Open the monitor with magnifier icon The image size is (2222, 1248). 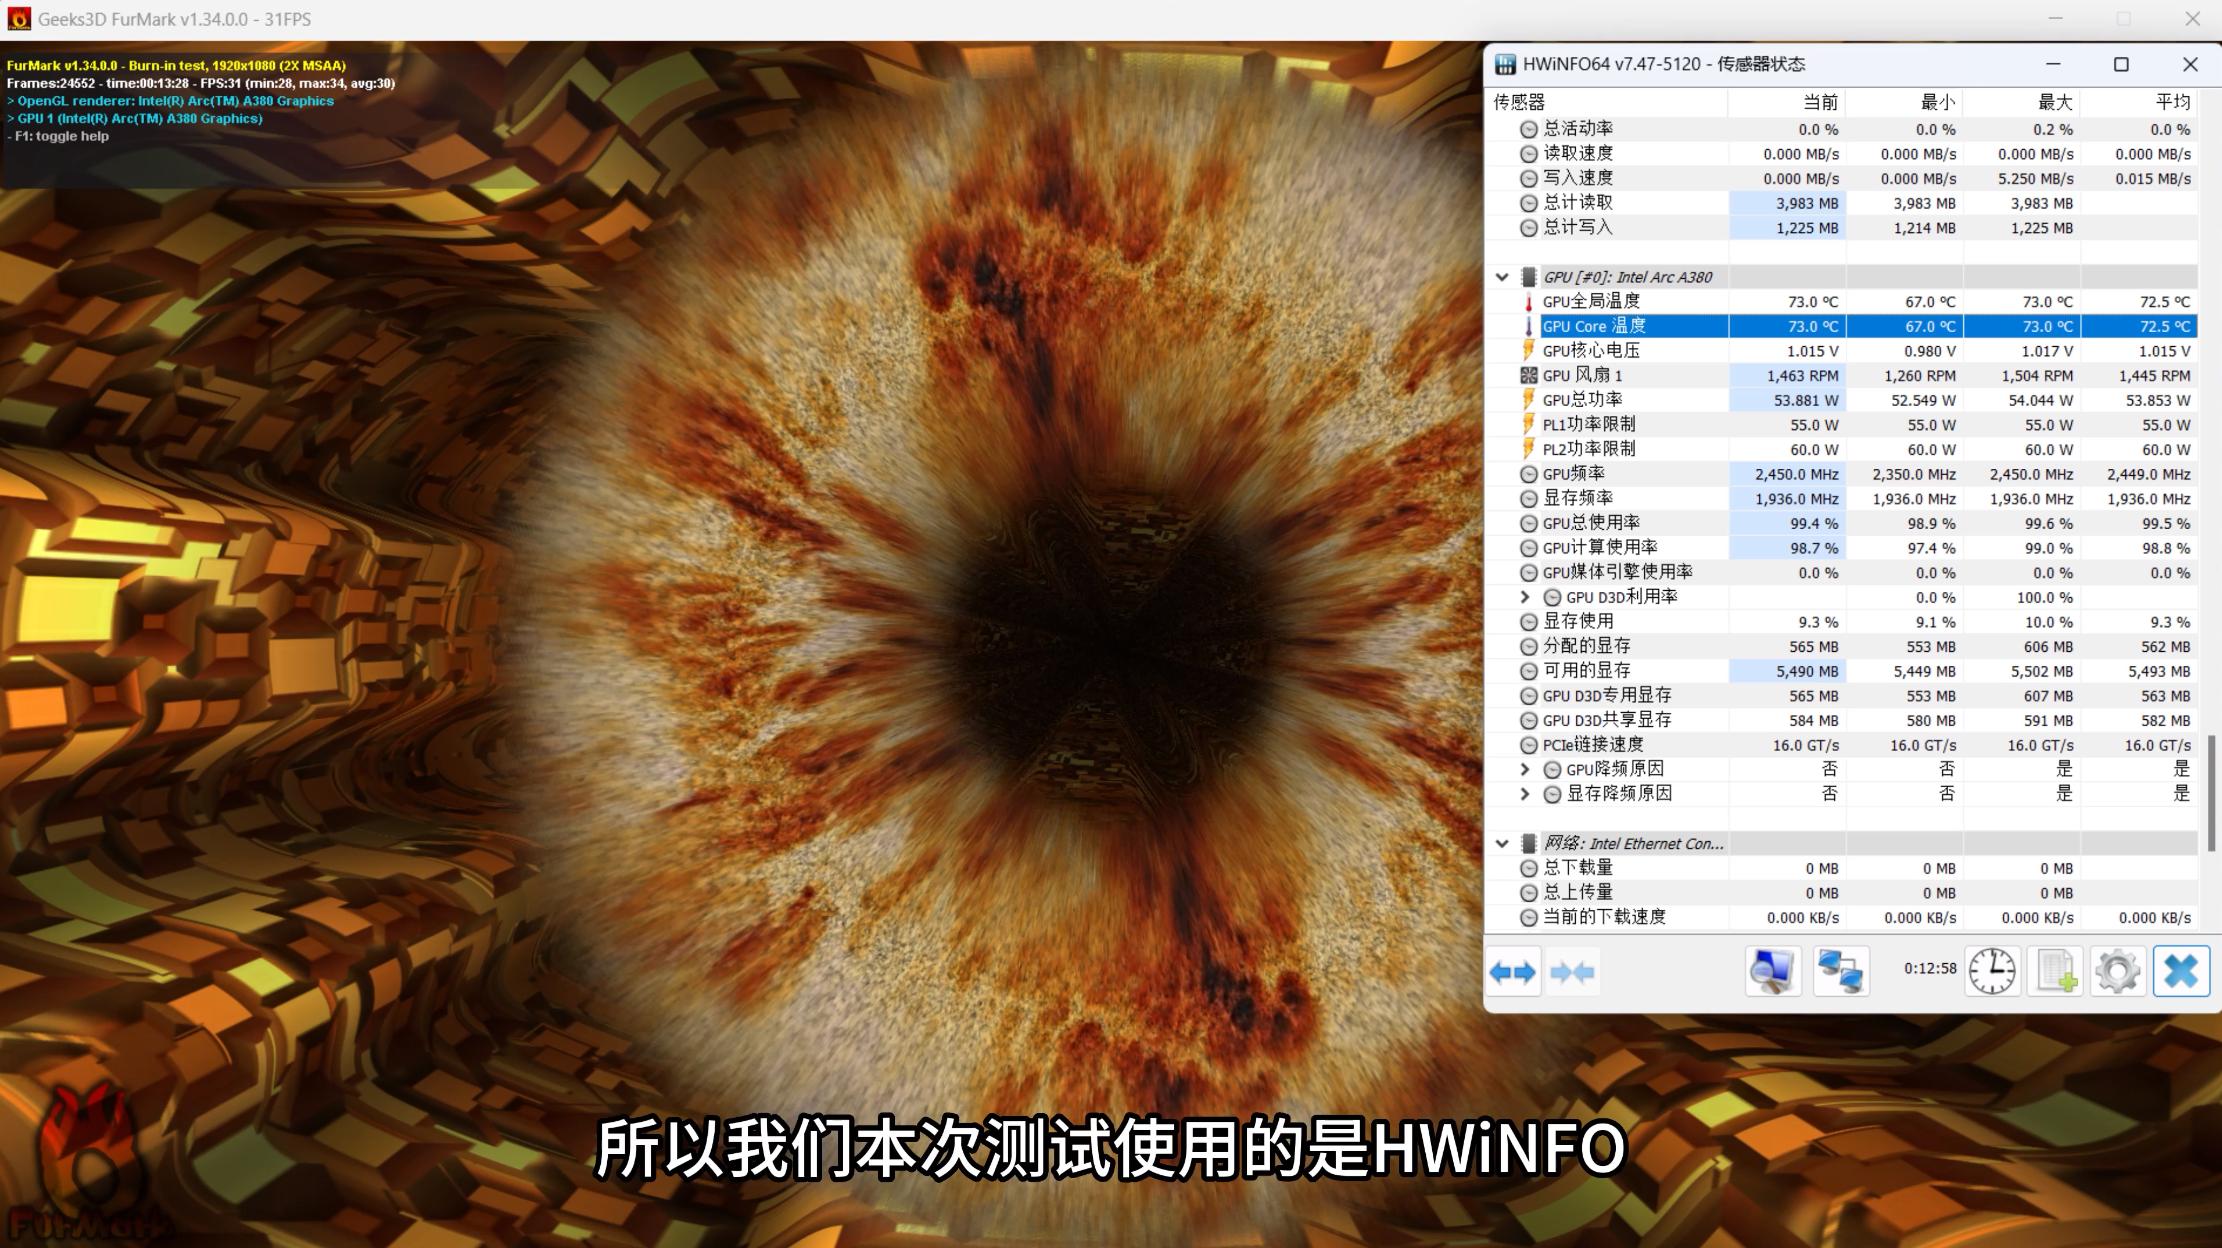(1772, 971)
